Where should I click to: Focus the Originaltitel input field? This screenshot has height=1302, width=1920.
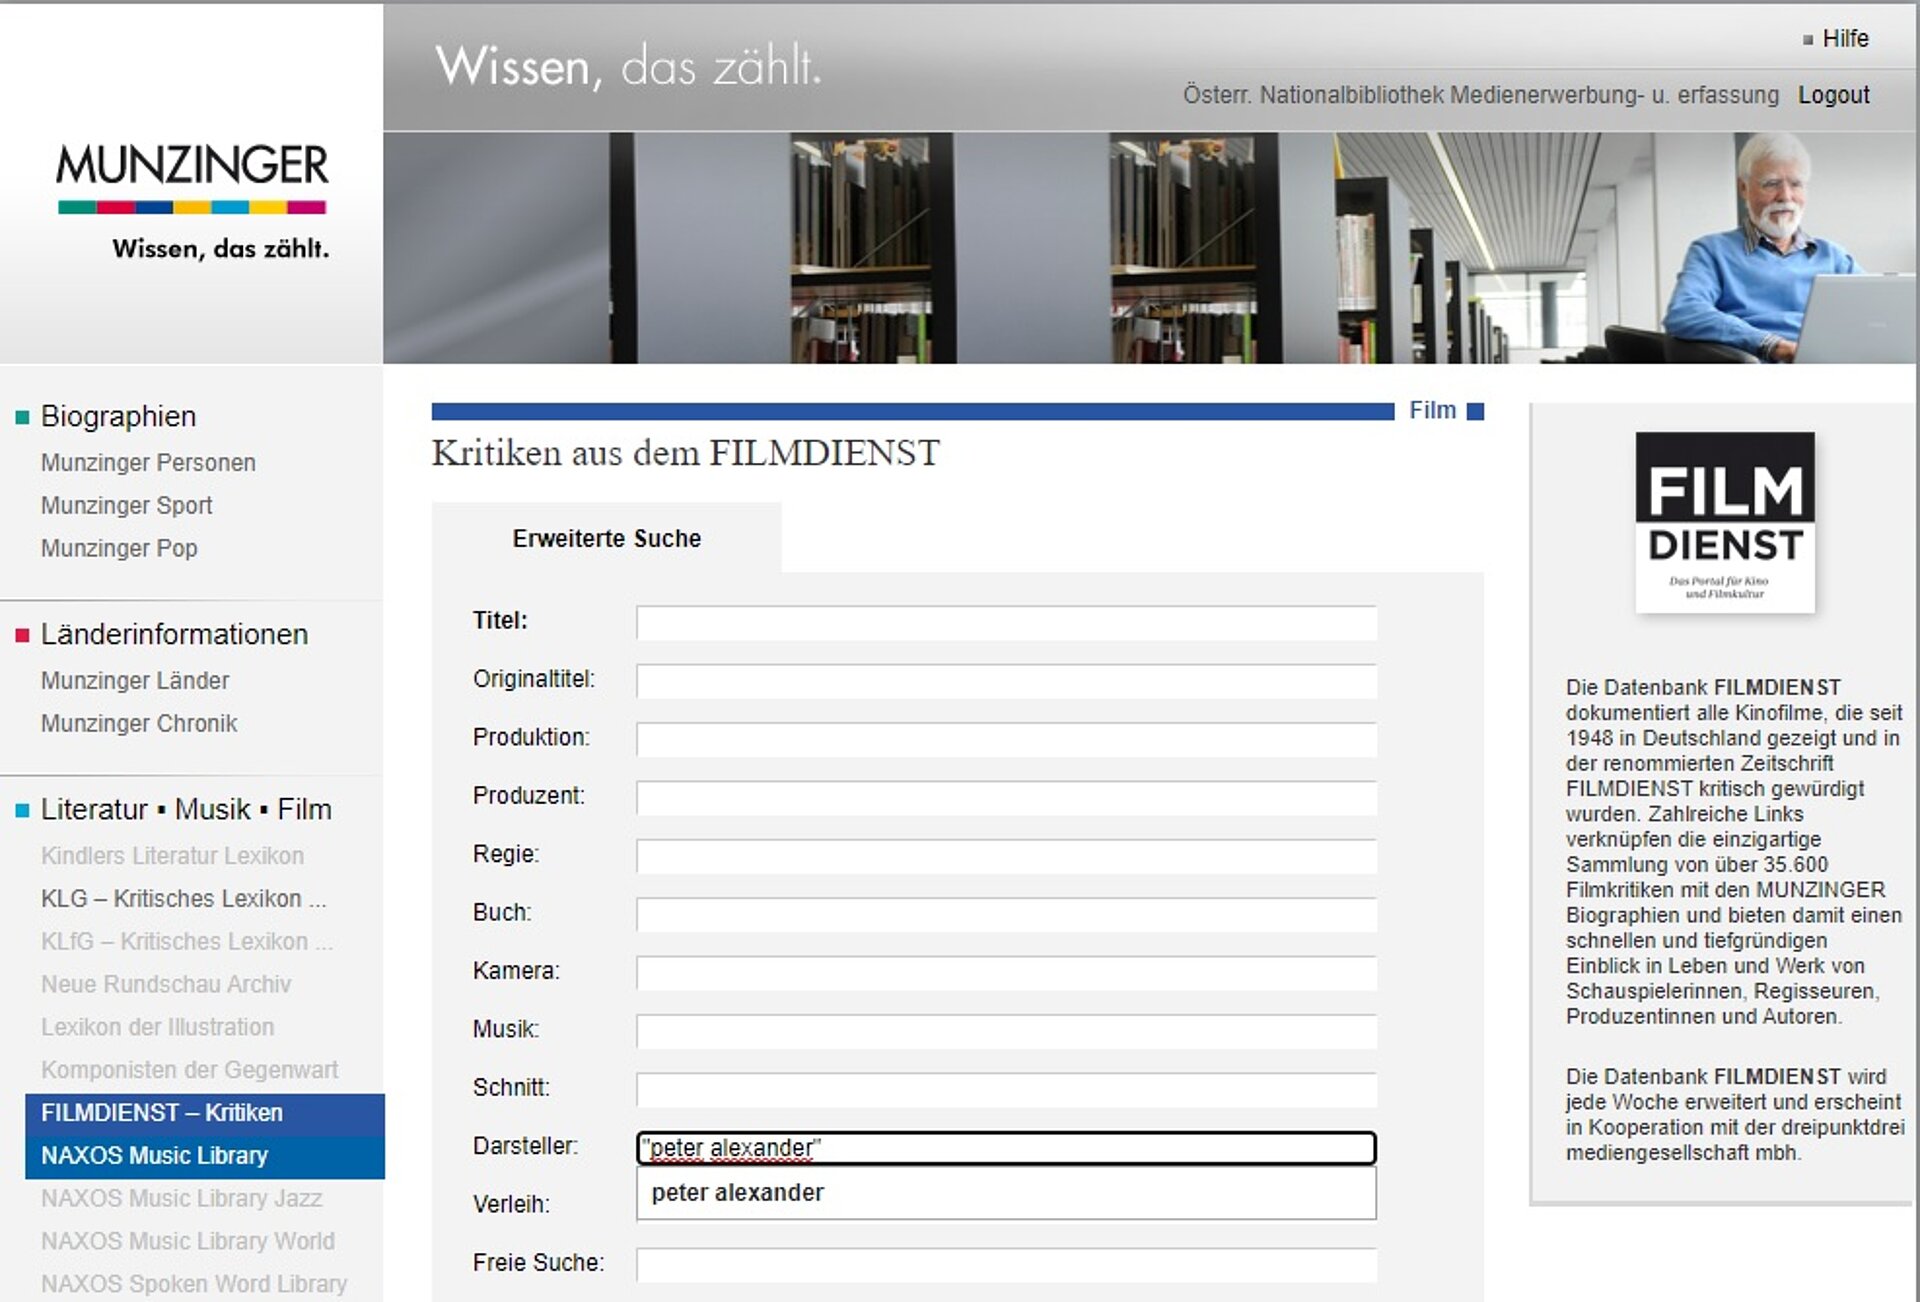(x=1006, y=681)
